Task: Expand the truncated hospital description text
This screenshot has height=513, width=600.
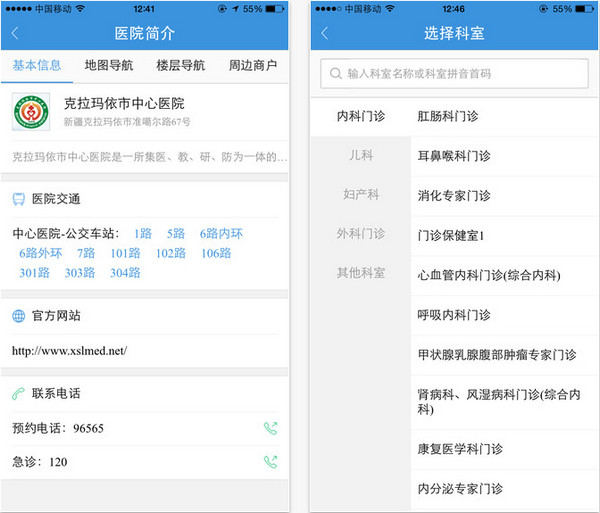Action: pyautogui.click(x=150, y=157)
